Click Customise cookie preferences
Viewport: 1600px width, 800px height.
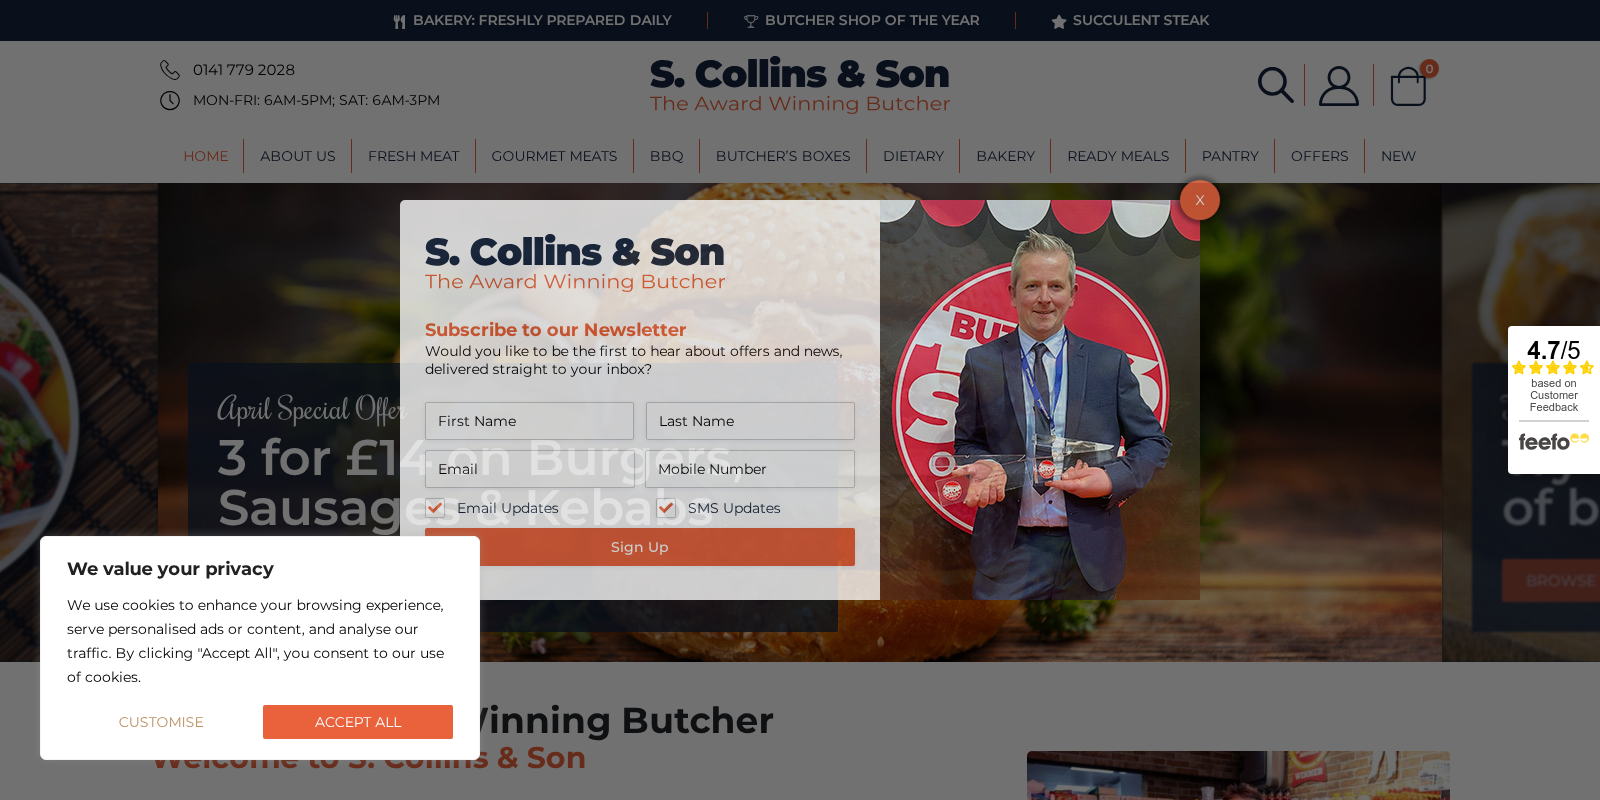(x=161, y=722)
